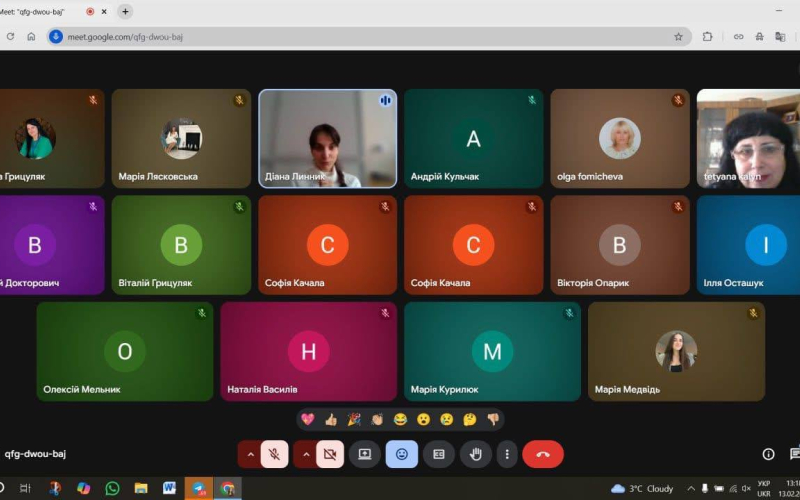Turn on closed captions
Screen dimensions: 800x500
tap(439, 454)
